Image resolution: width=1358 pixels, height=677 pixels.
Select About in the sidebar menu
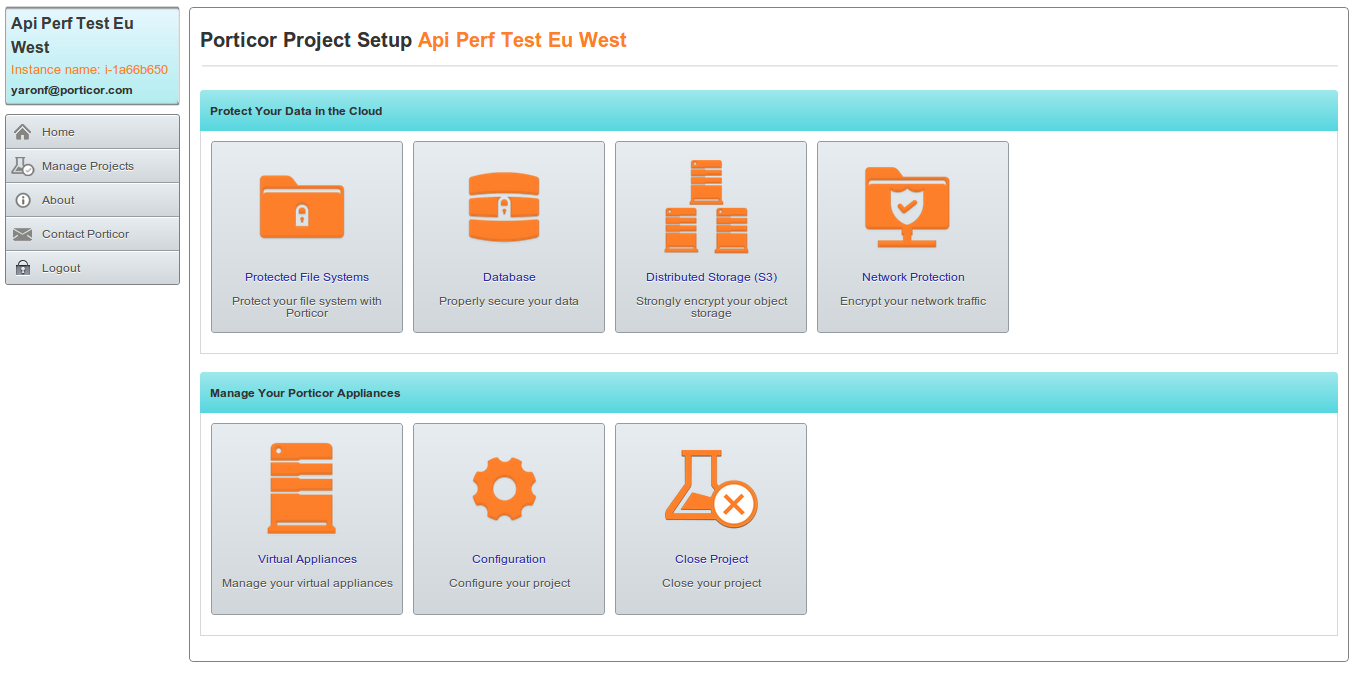(58, 200)
